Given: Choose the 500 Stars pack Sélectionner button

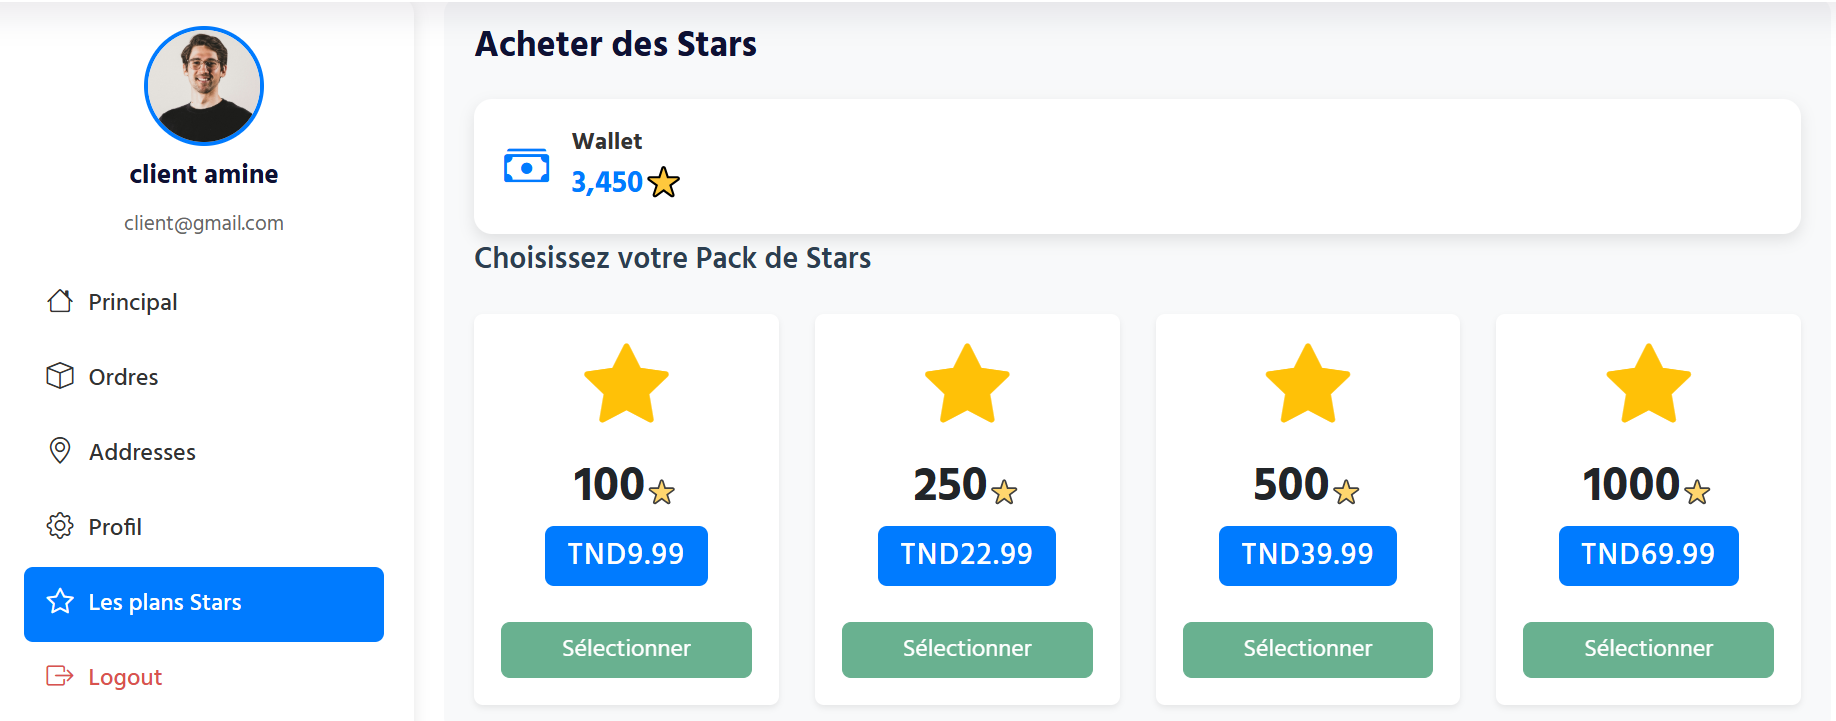Looking at the screenshot, I should [1307, 649].
